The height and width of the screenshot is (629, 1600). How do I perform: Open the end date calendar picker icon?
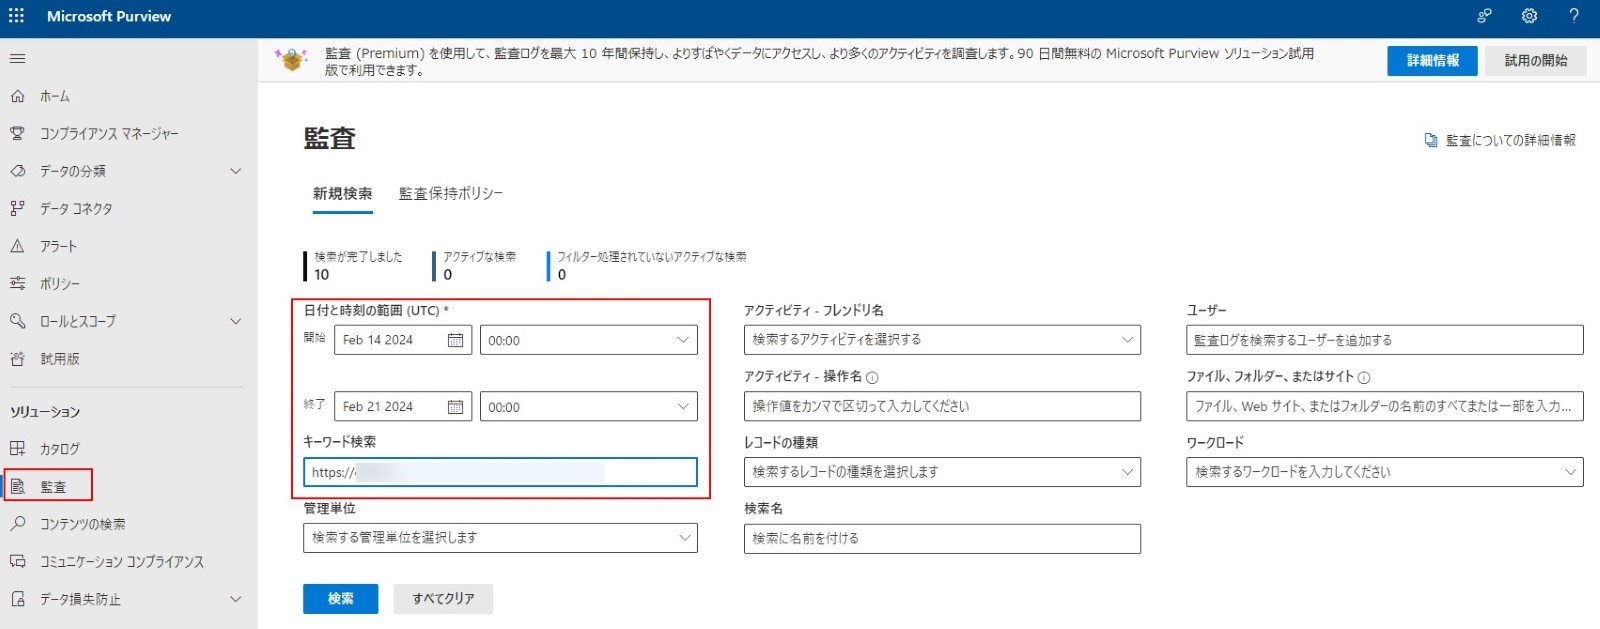(x=455, y=407)
